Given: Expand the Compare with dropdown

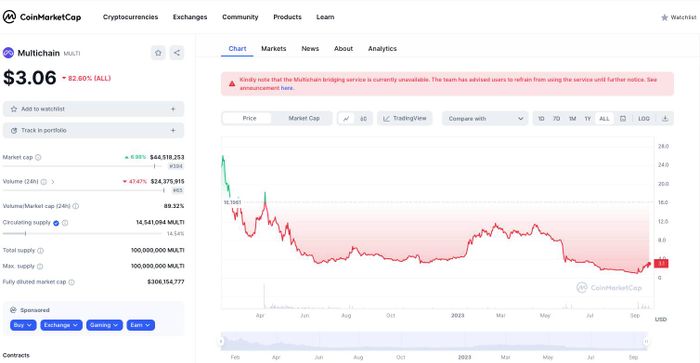Looking at the screenshot, I should [485, 118].
